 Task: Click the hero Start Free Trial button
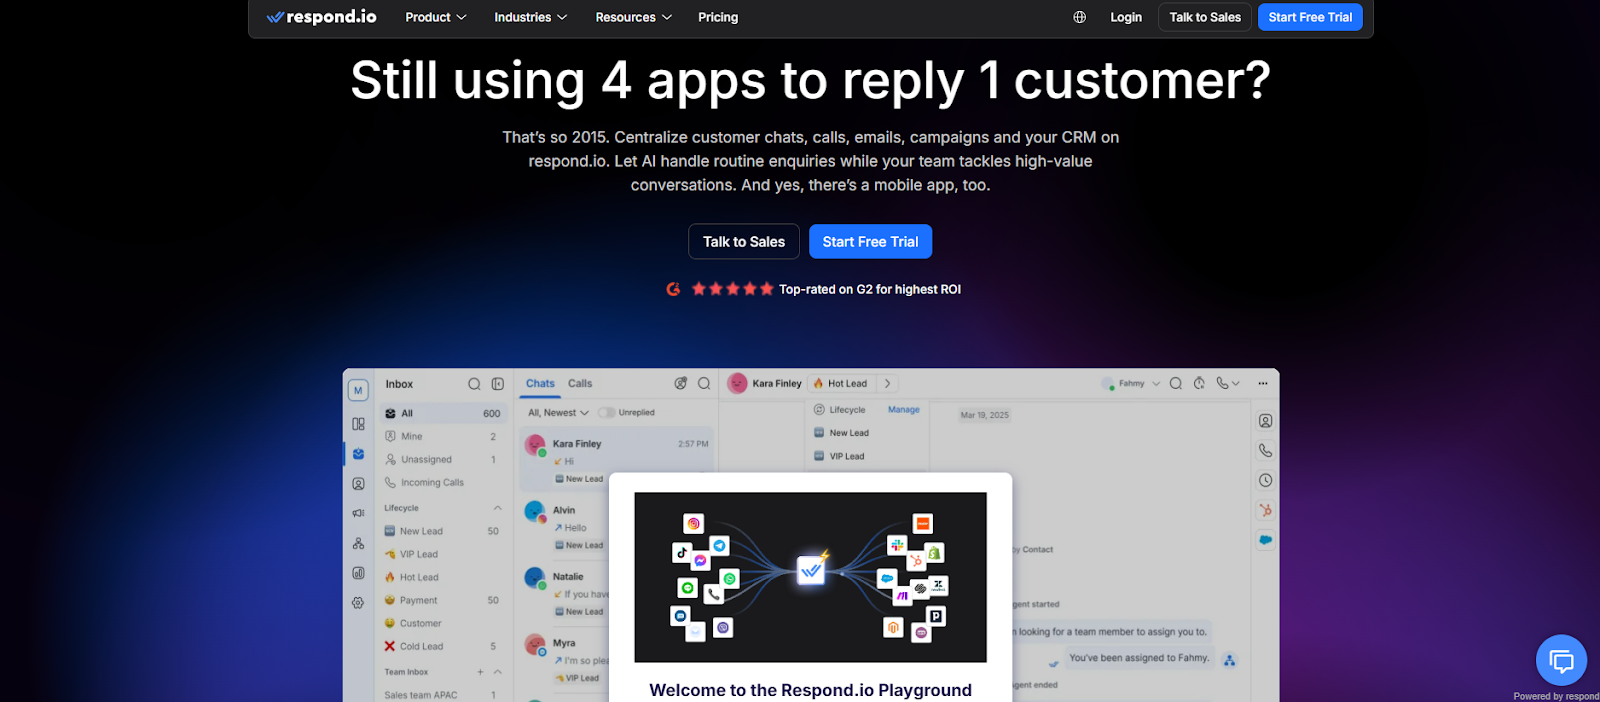(x=870, y=241)
